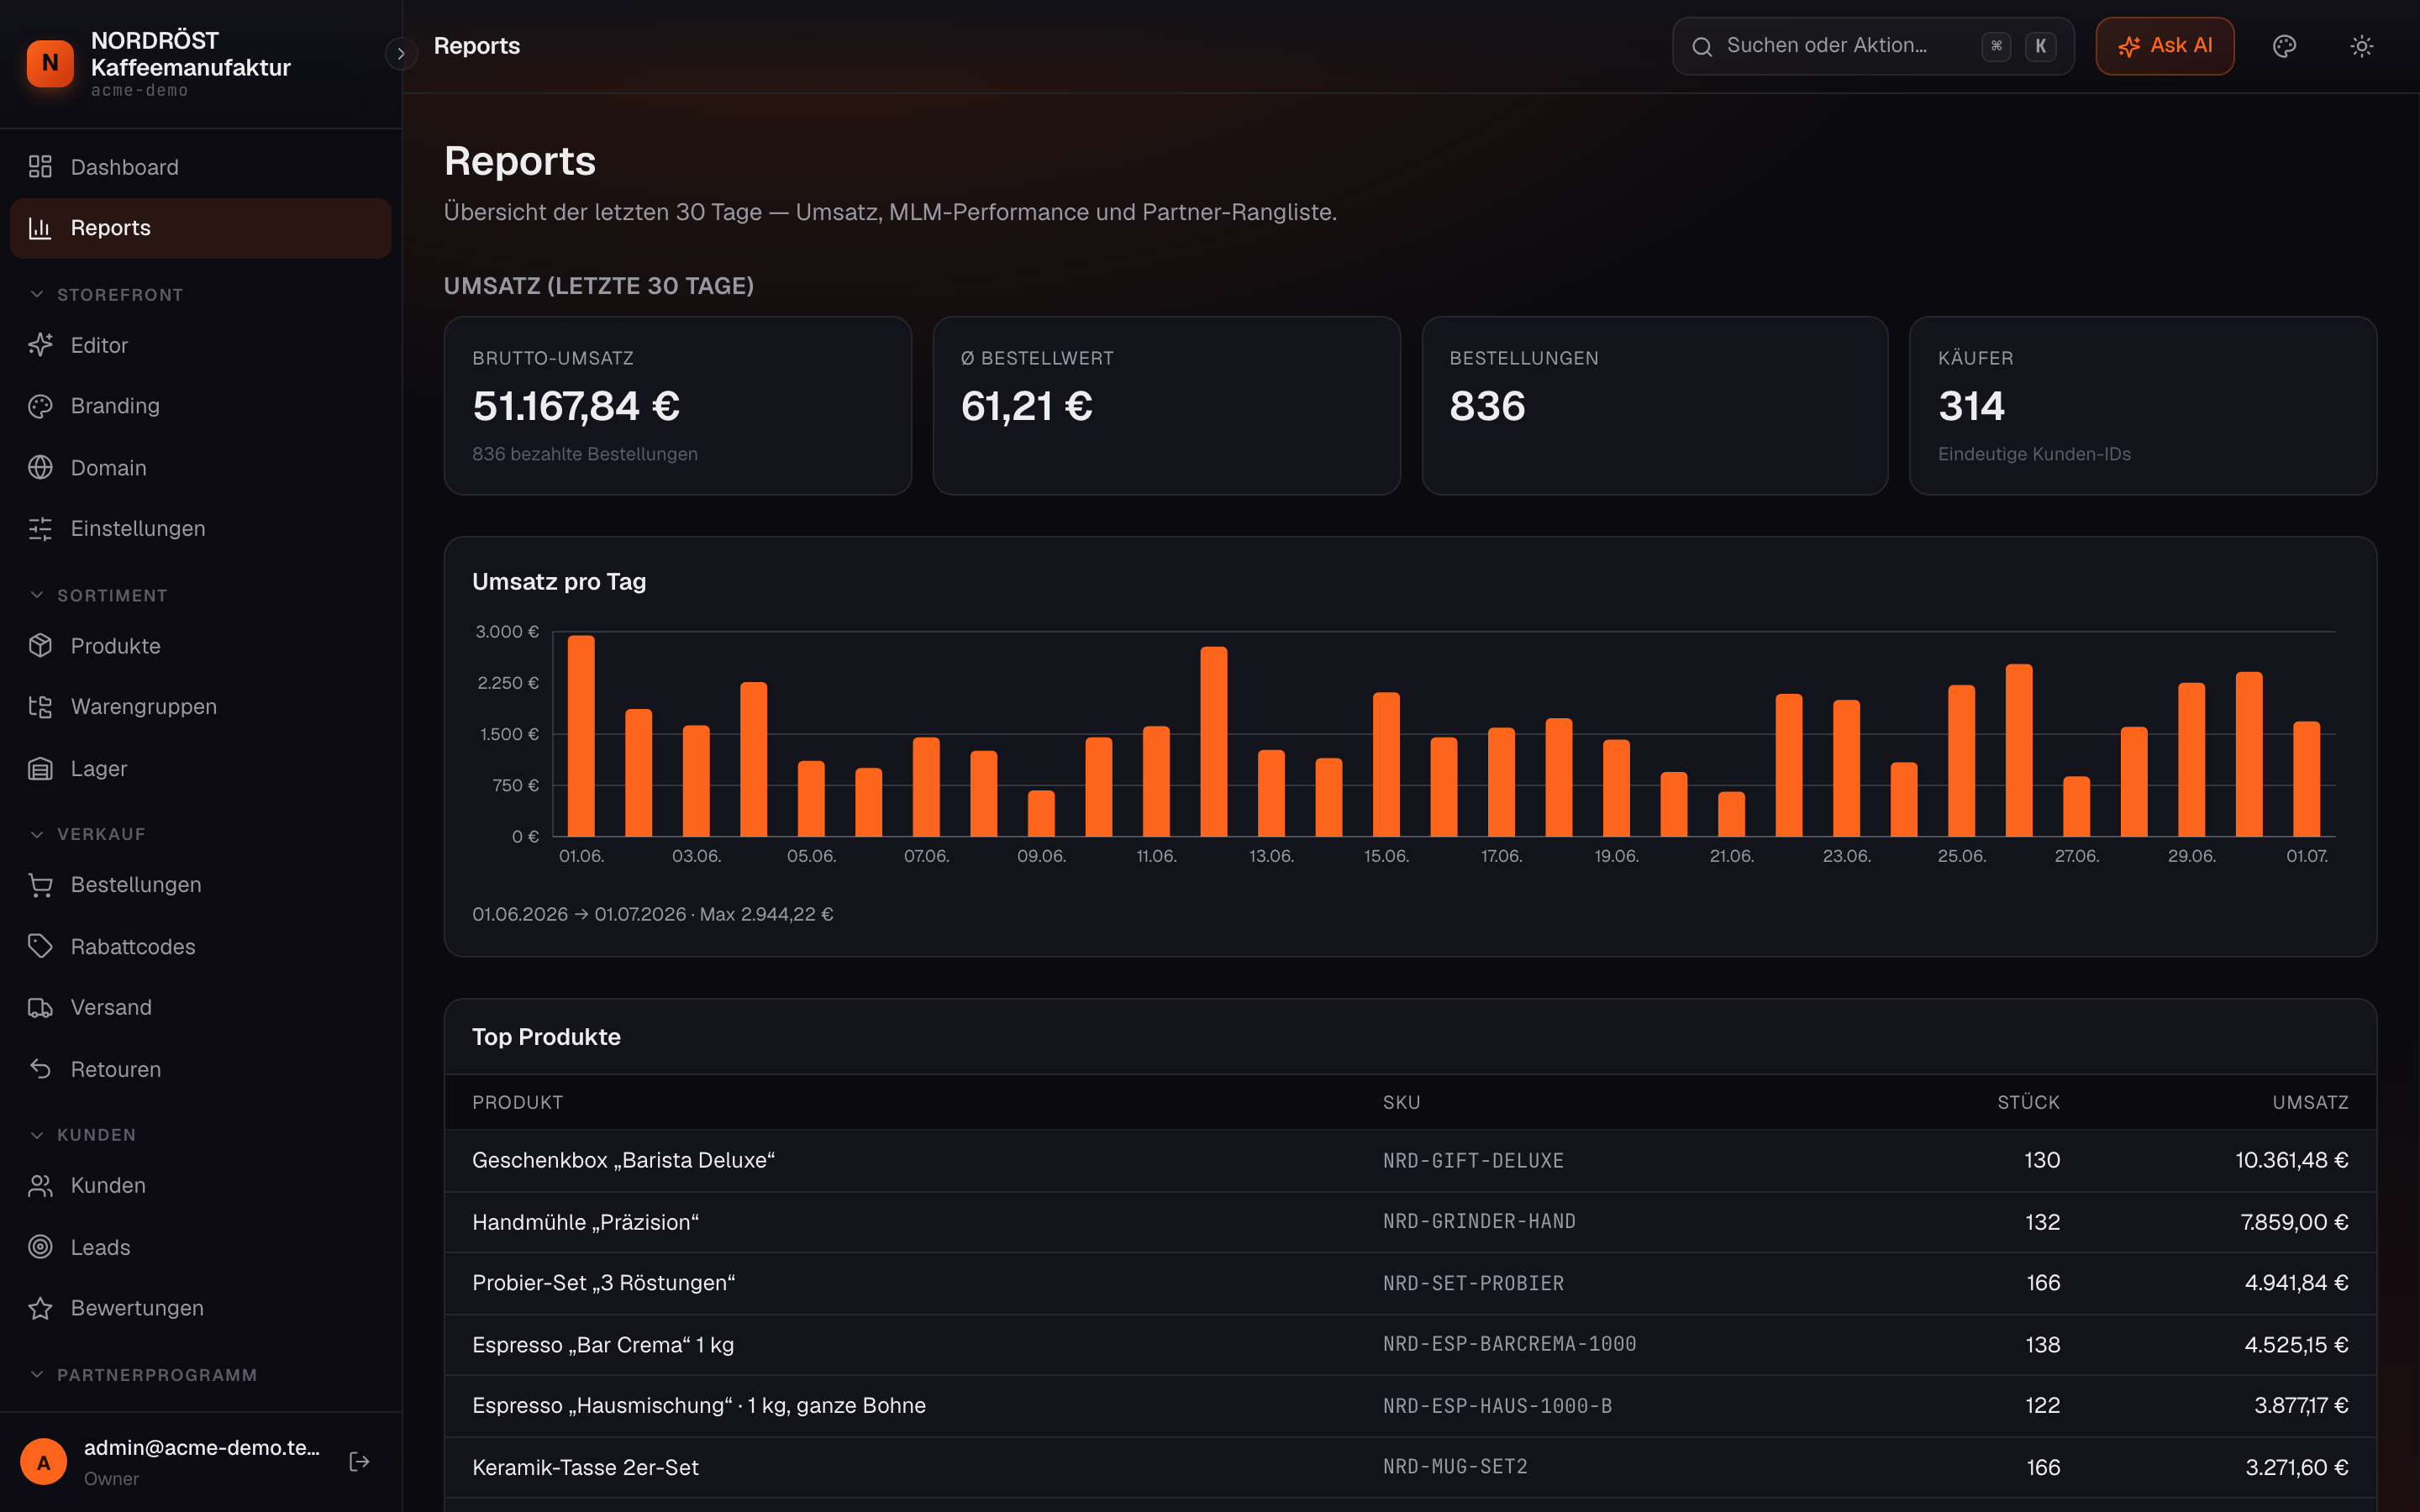Screen dimensions: 2420x1512
Task: Select the Versand menu entry
Action: (x=200, y=1007)
